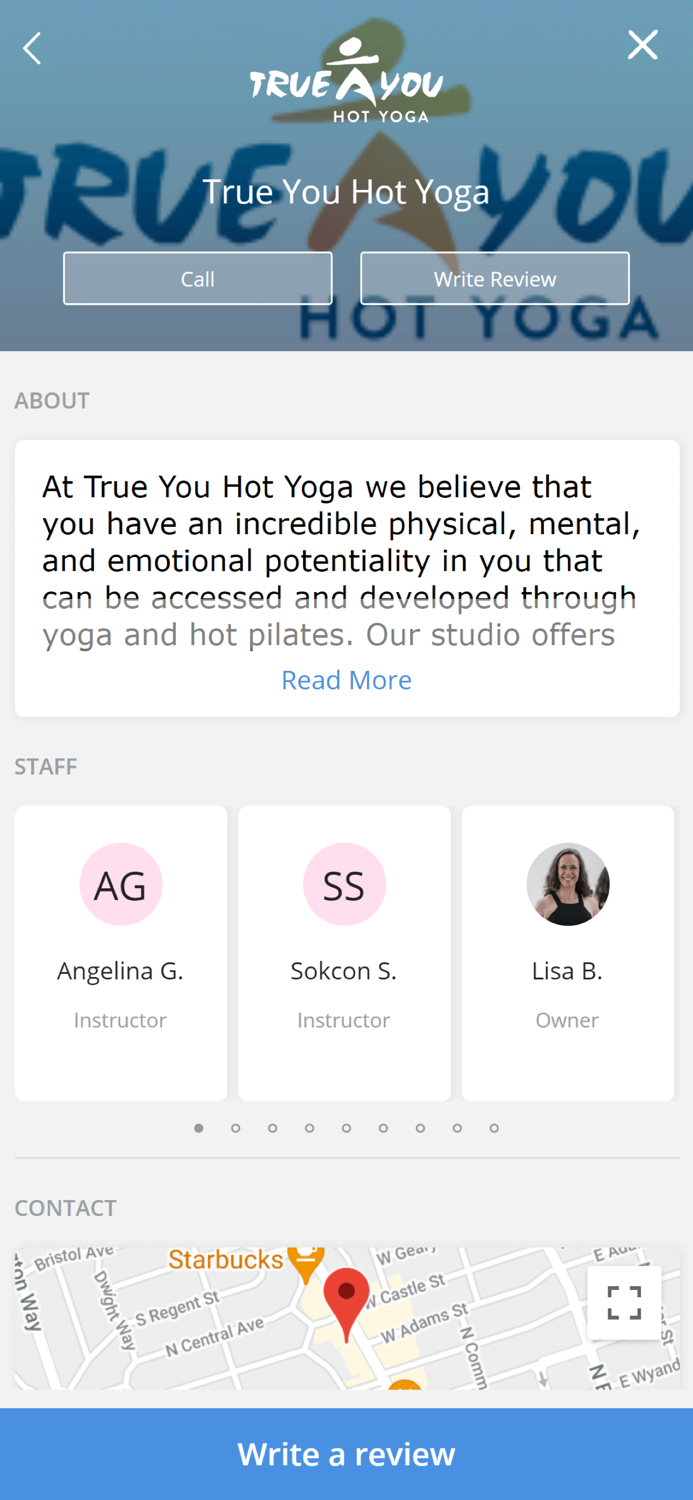Open Lisa B.'s owner staff card
The image size is (693, 1500).
coord(567,952)
